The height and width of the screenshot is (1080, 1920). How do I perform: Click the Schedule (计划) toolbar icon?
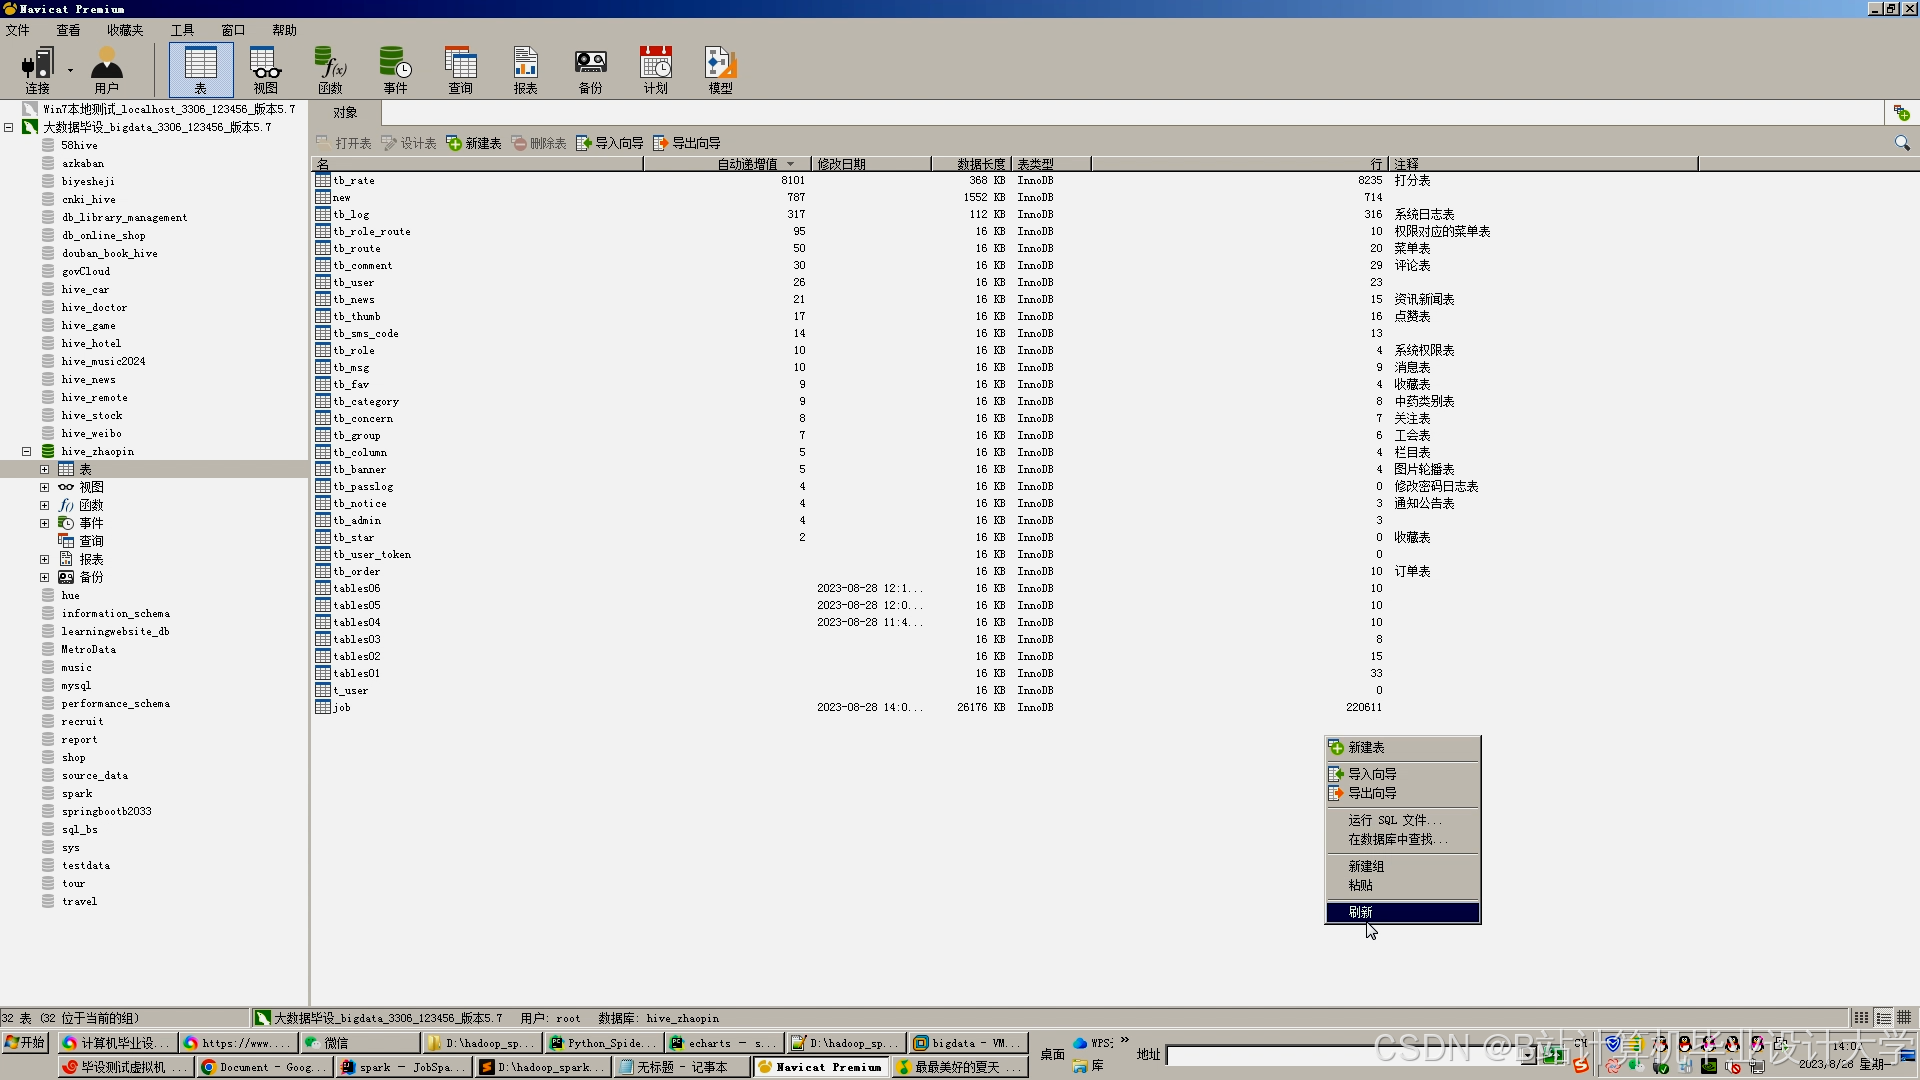point(655,69)
